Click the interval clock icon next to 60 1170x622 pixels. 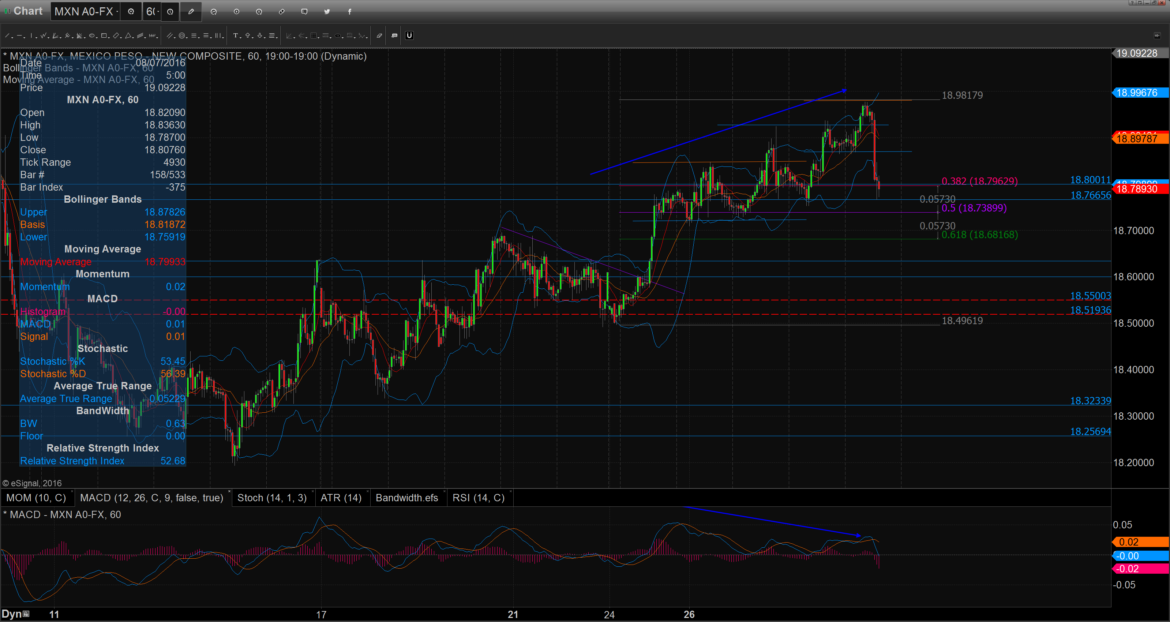170,11
